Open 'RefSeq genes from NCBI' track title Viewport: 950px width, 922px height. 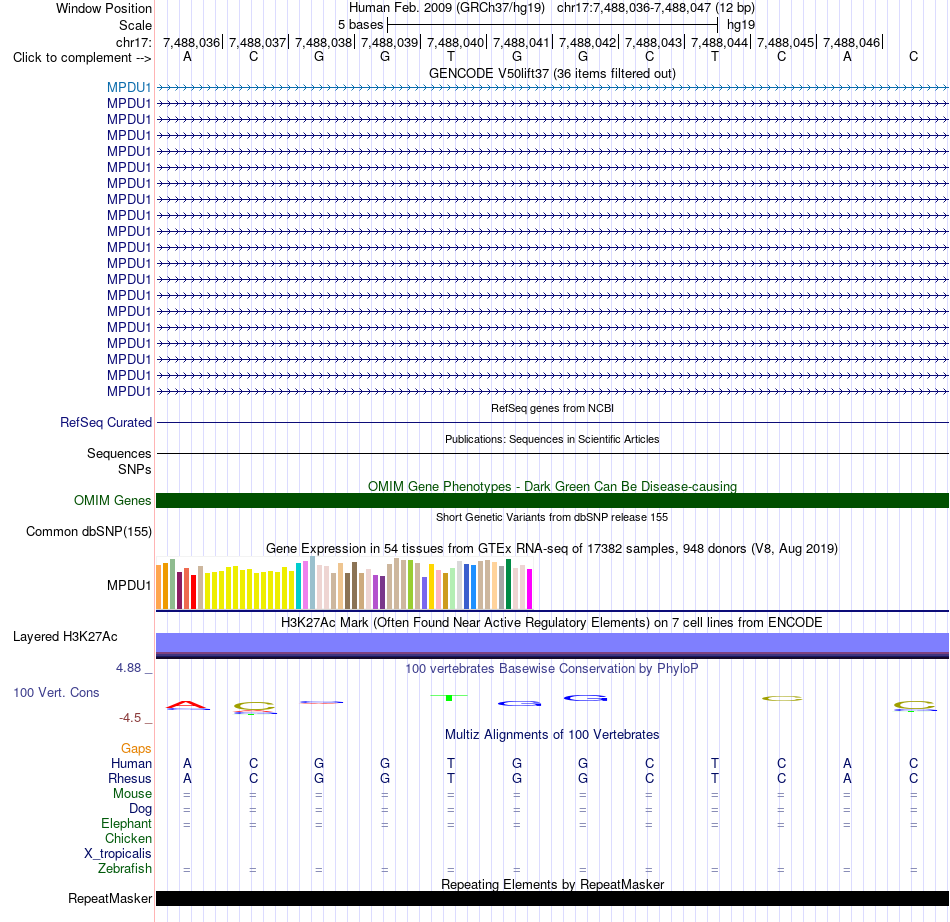point(552,408)
